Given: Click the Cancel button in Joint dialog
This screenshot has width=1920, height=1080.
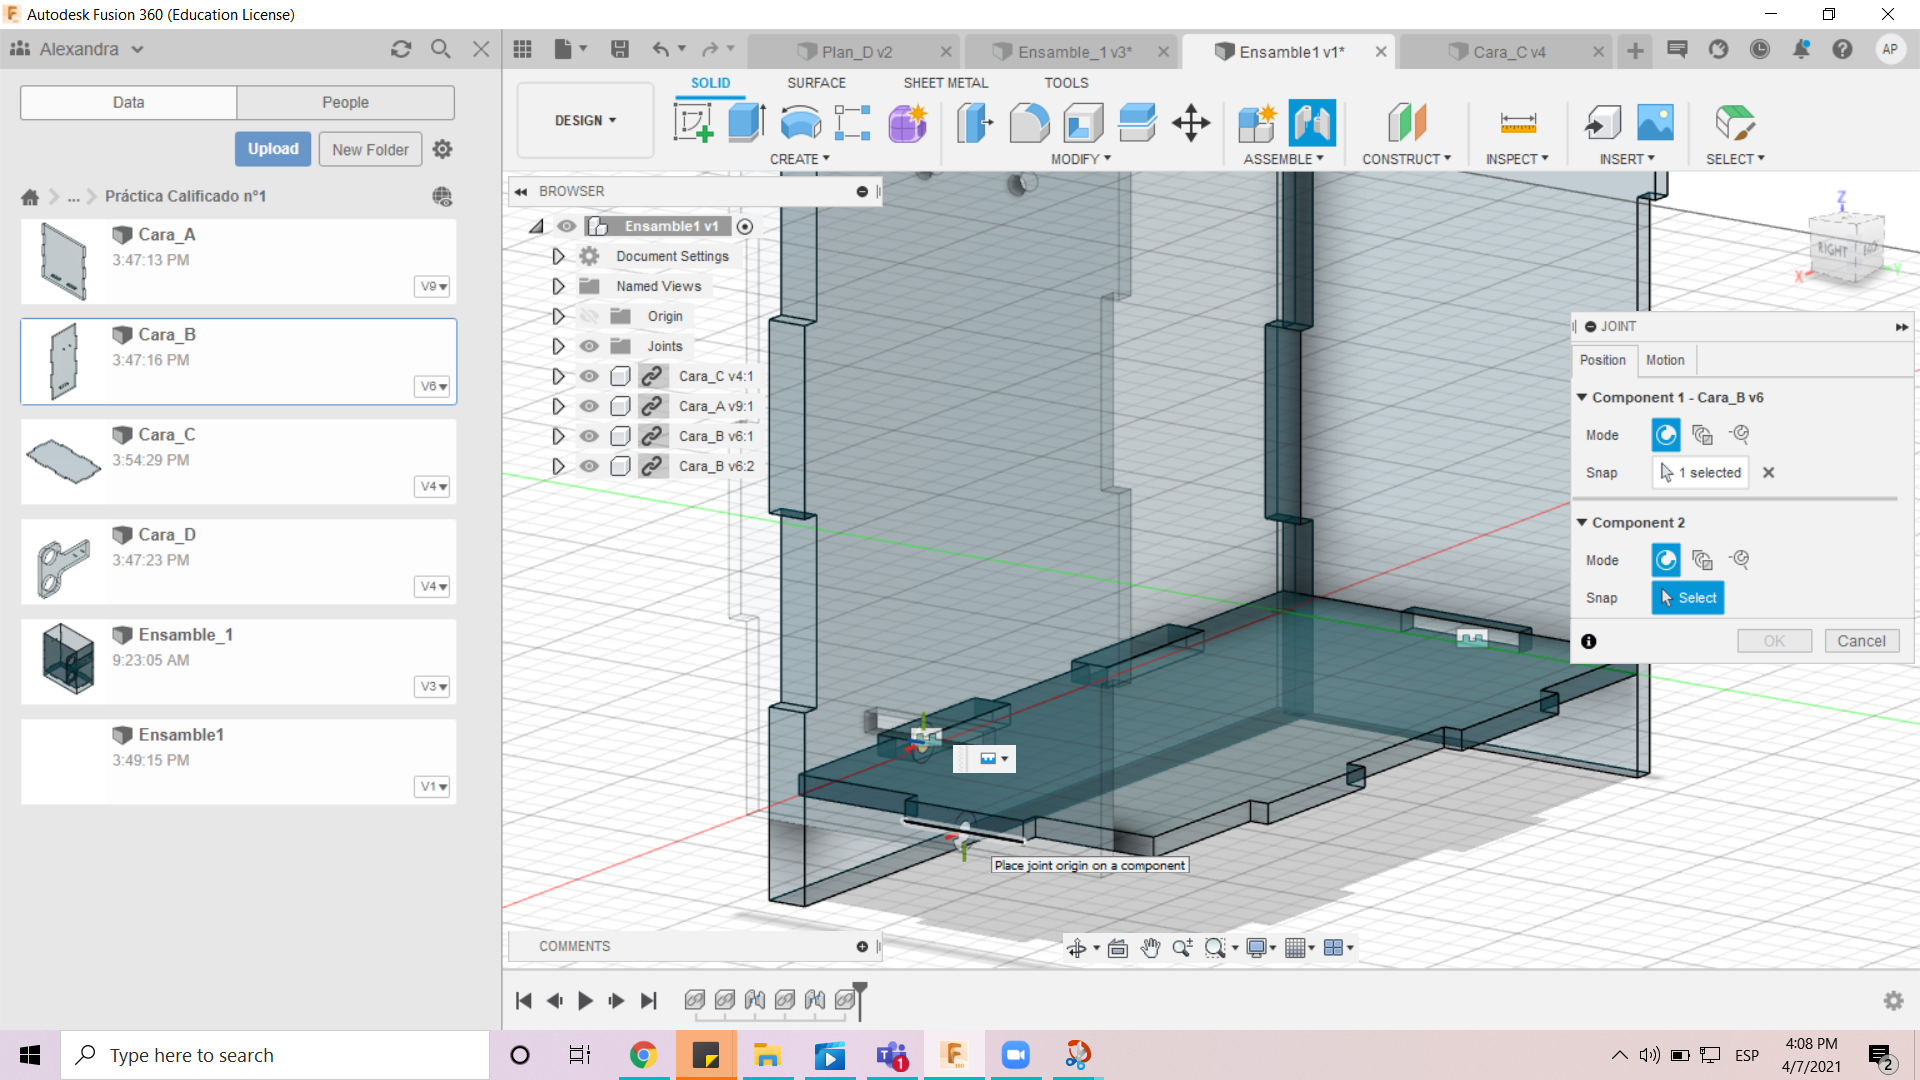Looking at the screenshot, I should coord(1861,641).
